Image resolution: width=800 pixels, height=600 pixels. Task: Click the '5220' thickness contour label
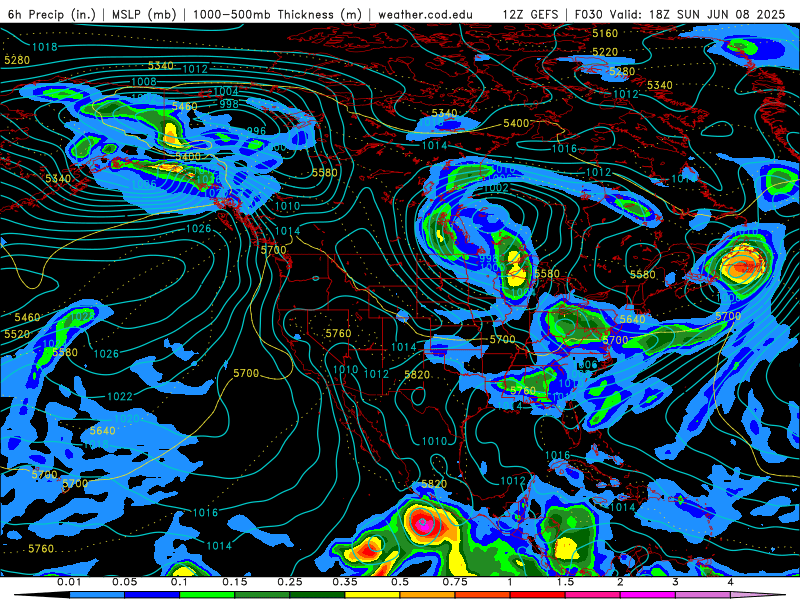[x=605, y=52]
